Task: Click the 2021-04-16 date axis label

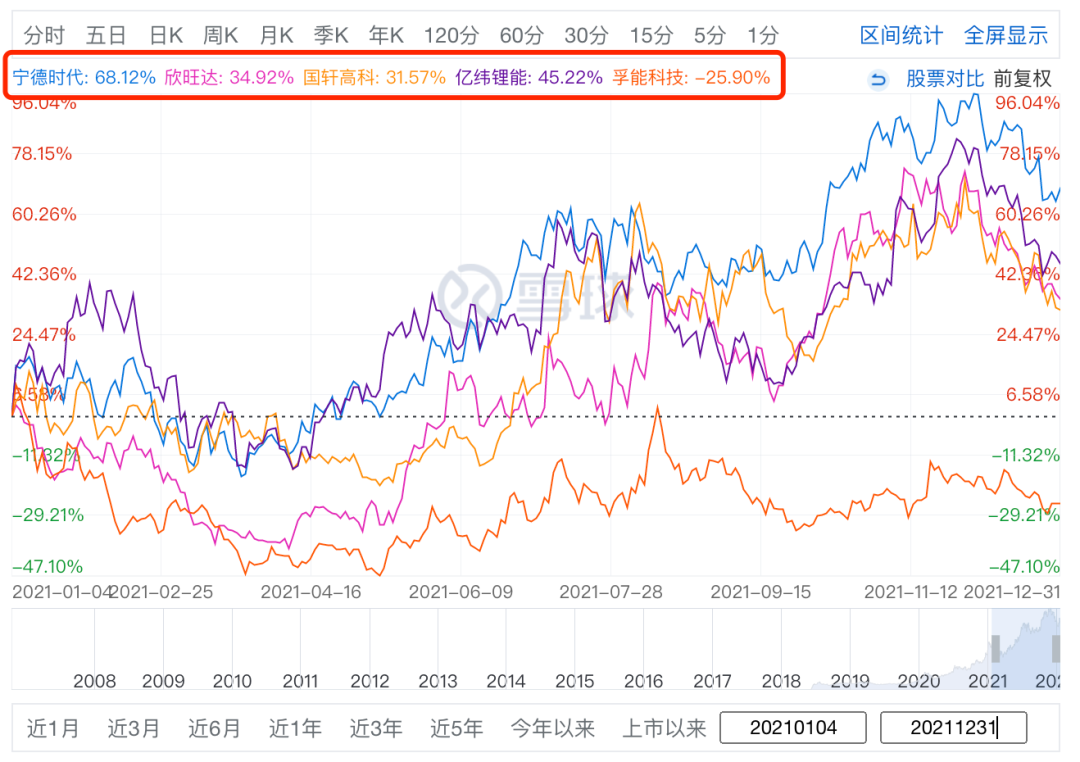Action: 311,592
